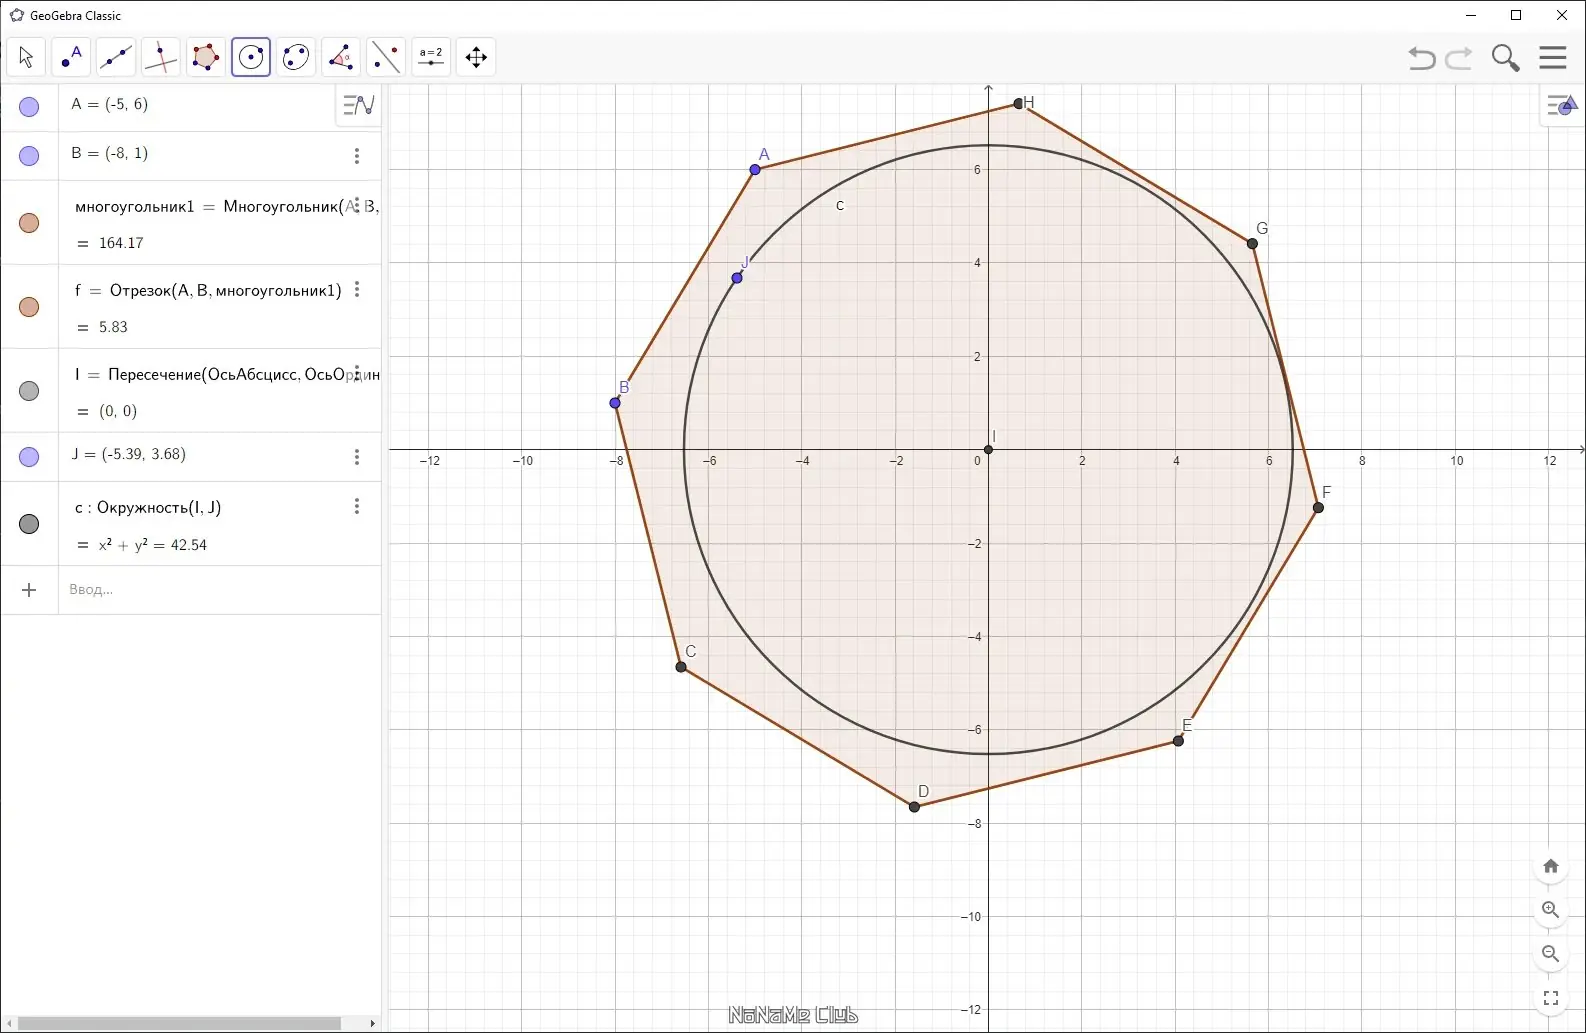Viewport: 1586px width, 1033px height.
Task: Toggle visibility of многоугольник1
Action: tap(29, 223)
